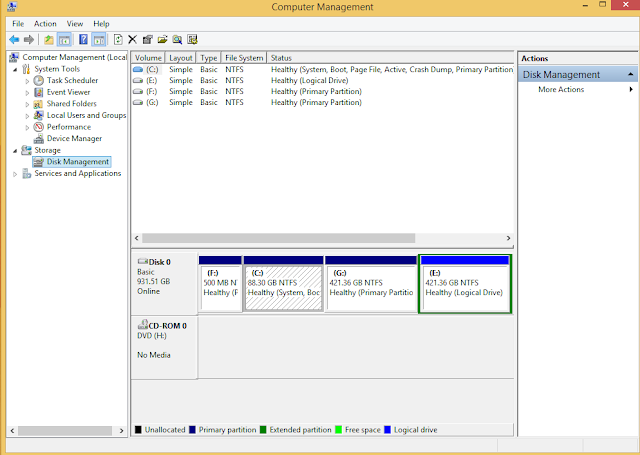Open the Action menu
This screenshot has width=640, height=455.
point(45,24)
